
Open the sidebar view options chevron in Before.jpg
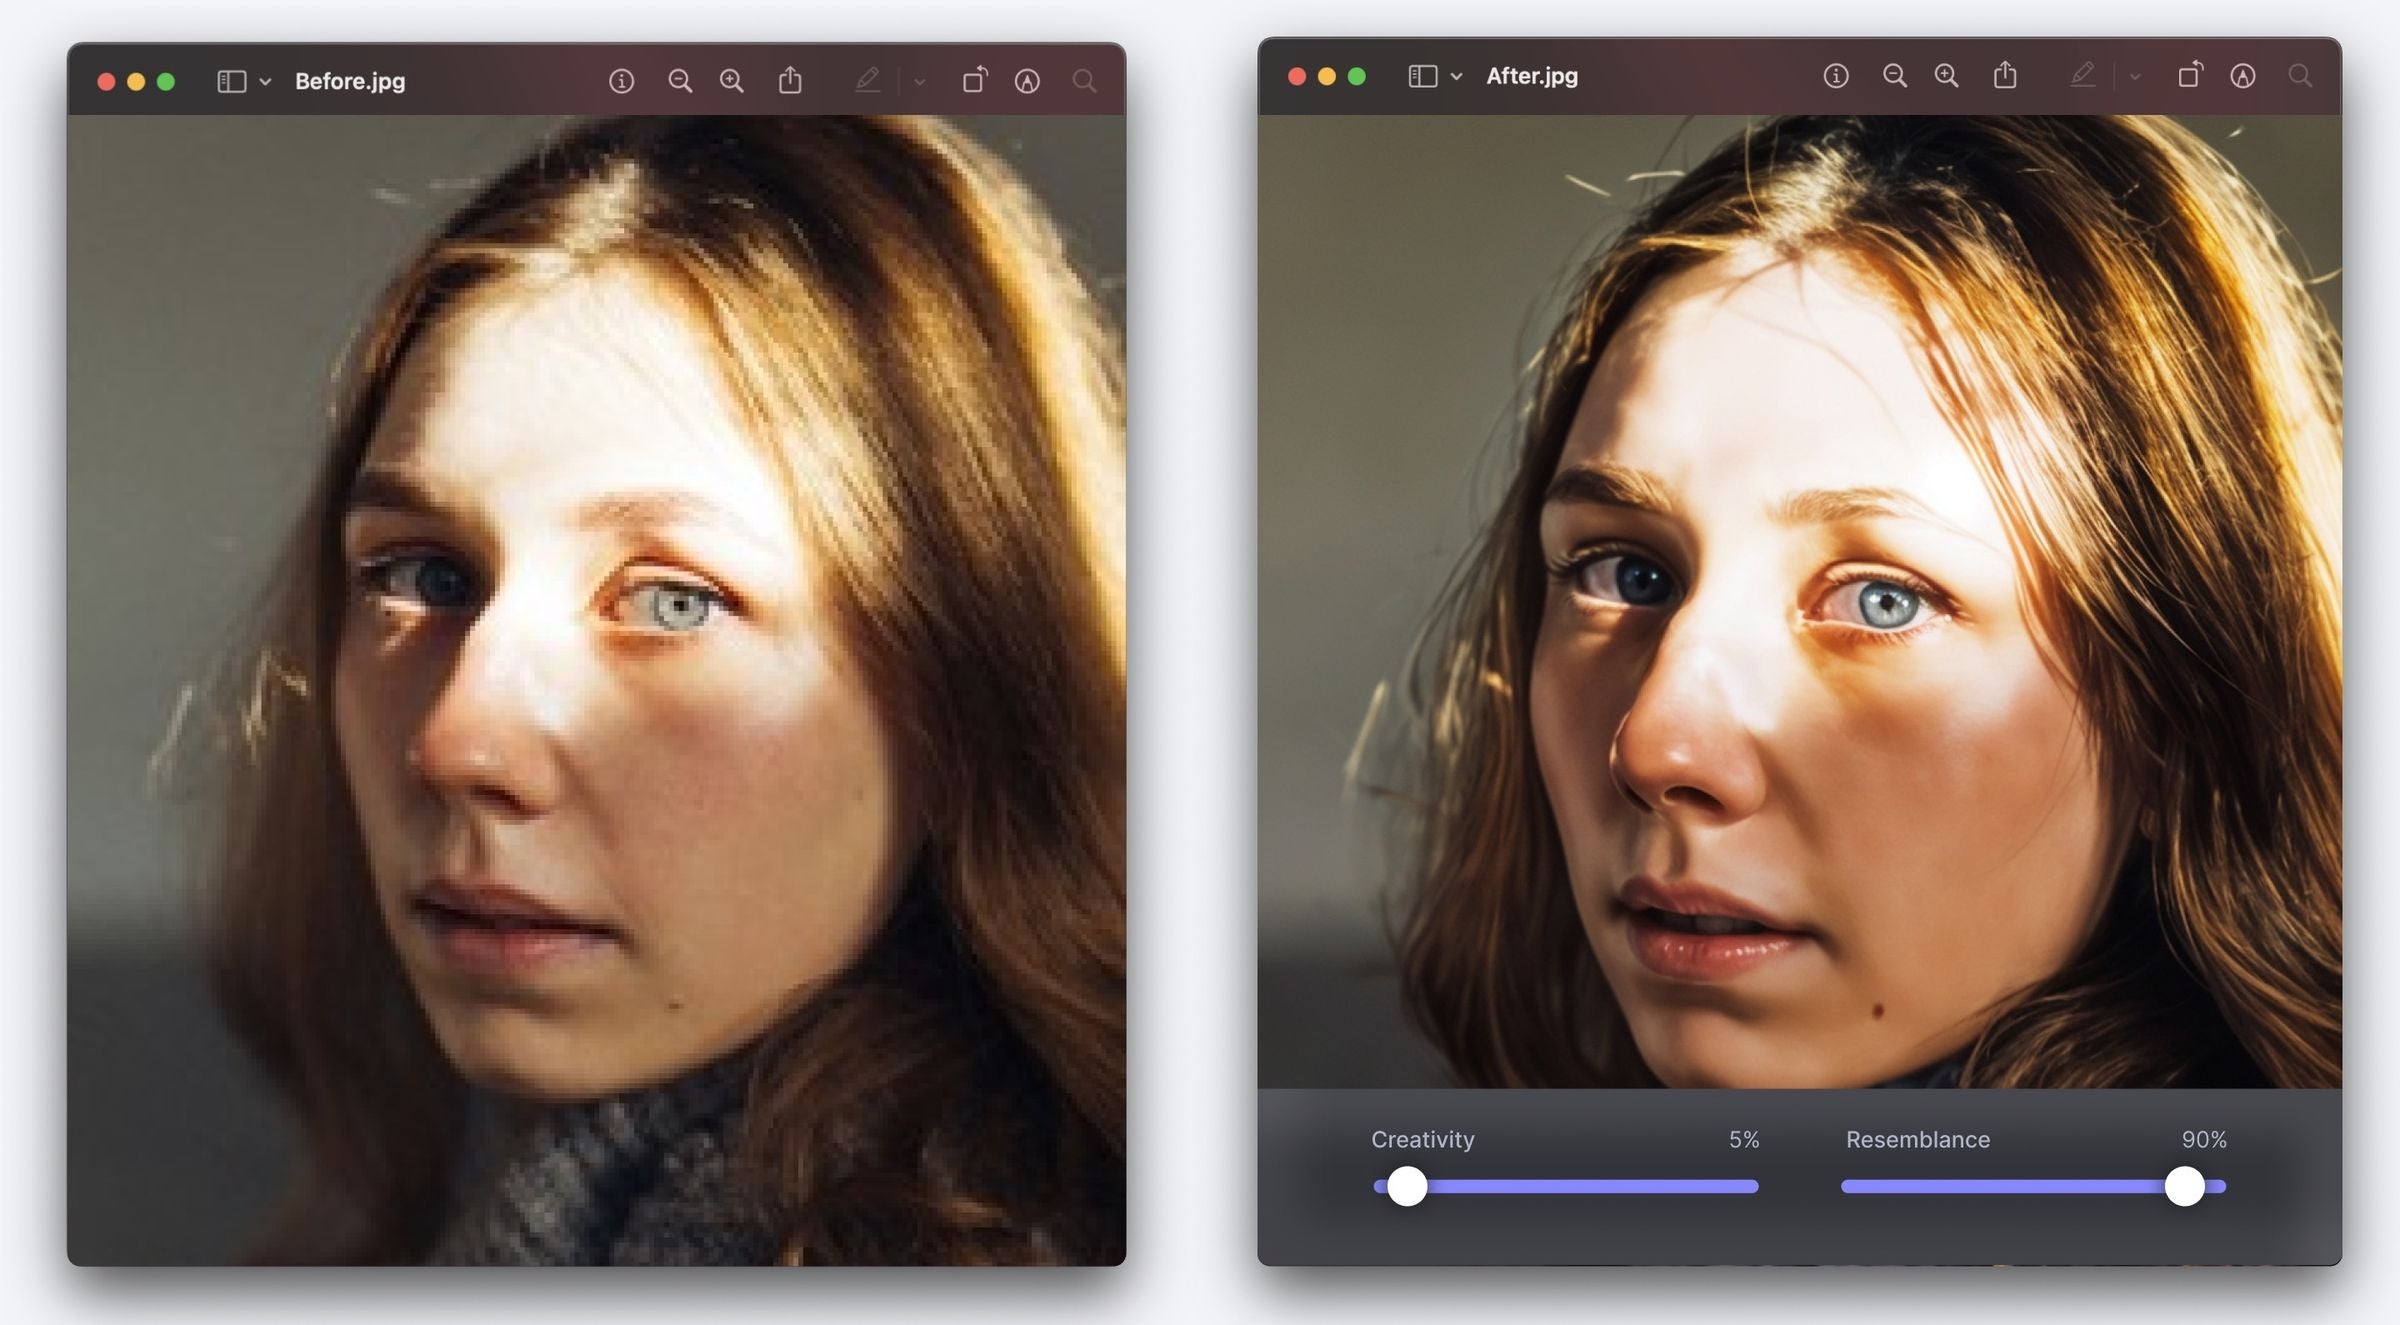point(264,81)
